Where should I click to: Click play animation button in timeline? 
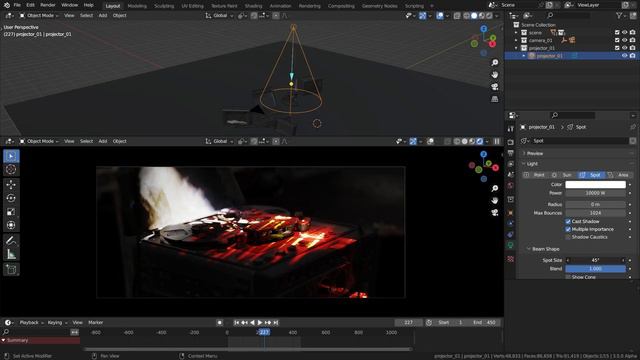coord(260,322)
